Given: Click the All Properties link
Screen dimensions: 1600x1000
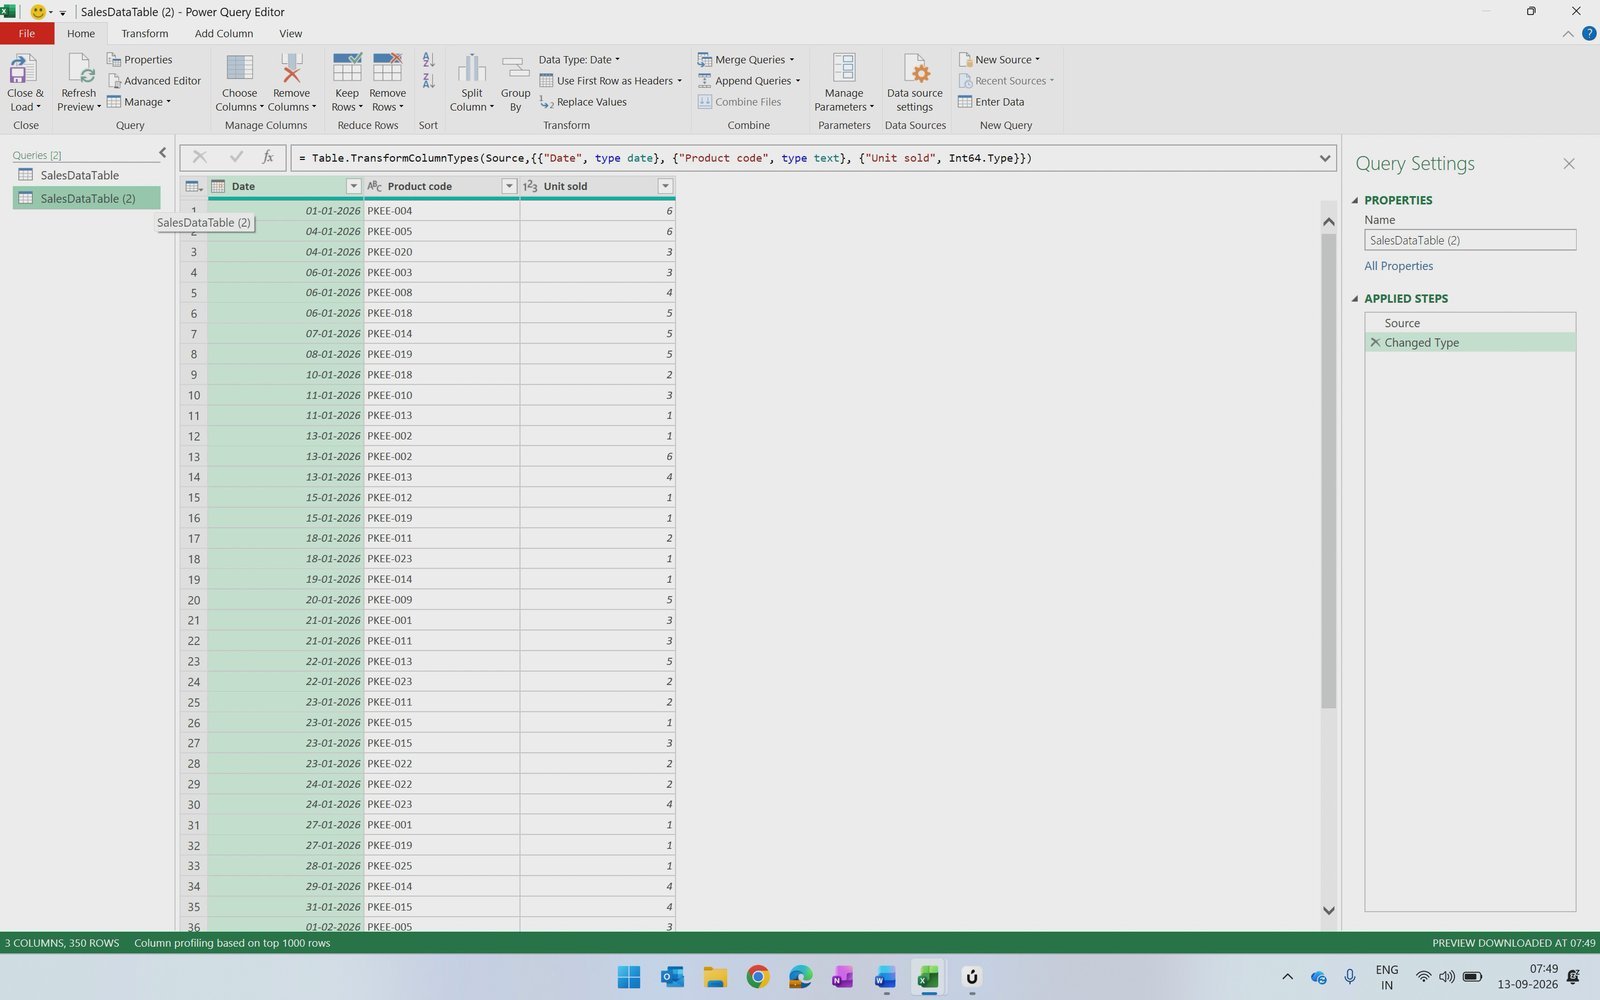Looking at the screenshot, I should [x=1399, y=266].
